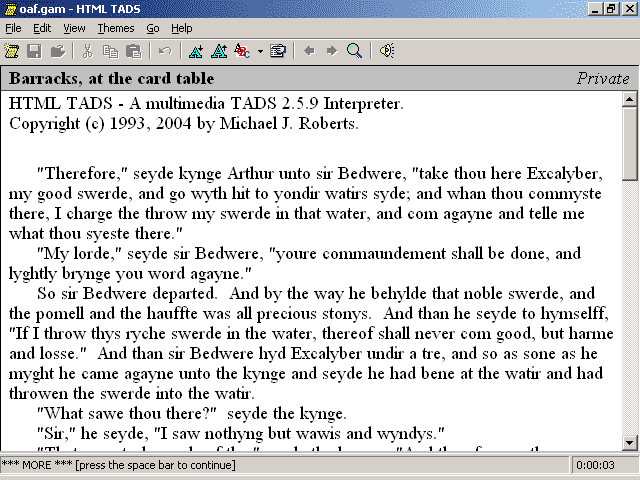
Task: Click the decrease font size icon
Action: pos(195,50)
